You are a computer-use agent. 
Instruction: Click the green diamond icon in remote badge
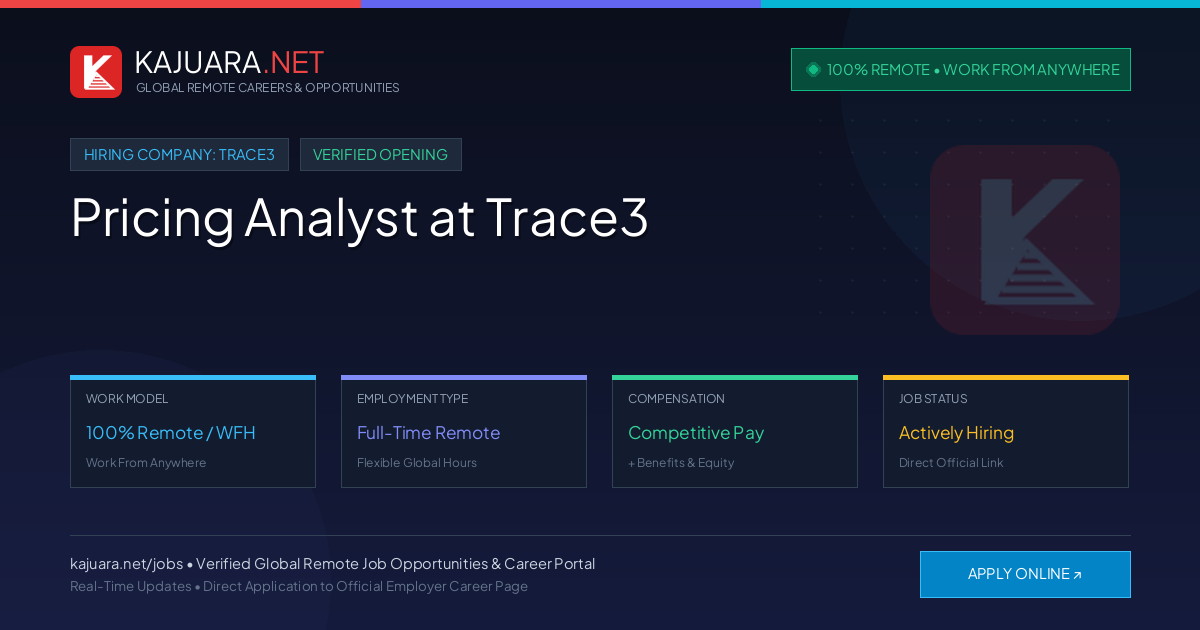tap(813, 69)
